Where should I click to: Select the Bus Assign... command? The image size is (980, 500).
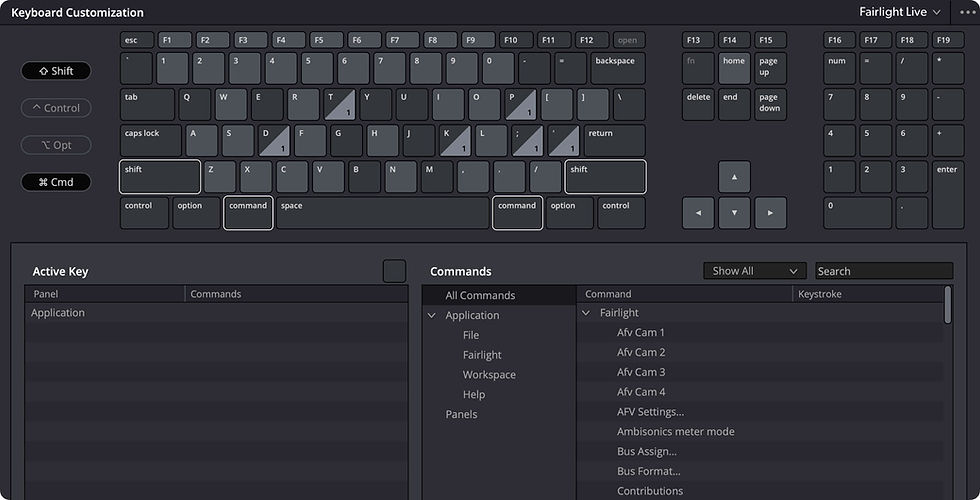pyautogui.click(x=647, y=451)
